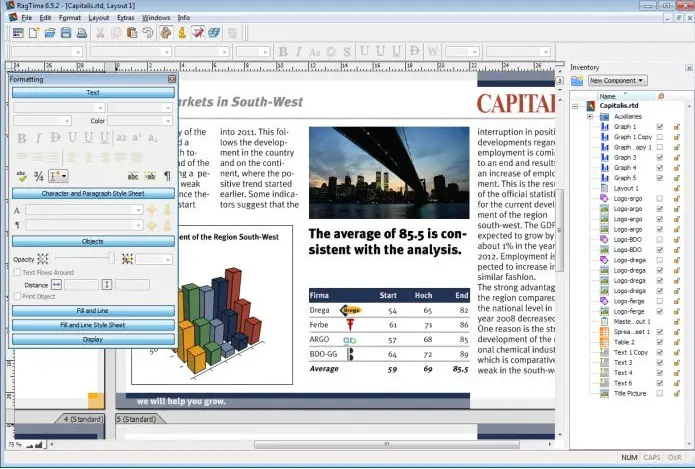Check the Graph 1 Copy checkbox
The height and width of the screenshot is (469, 695).
[x=660, y=137]
